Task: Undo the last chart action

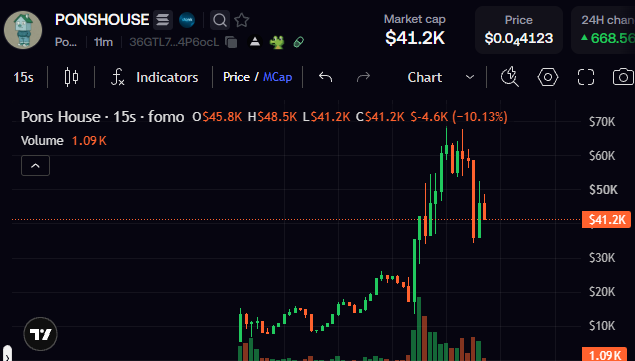Action: pyautogui.click(x=325, y=77)
